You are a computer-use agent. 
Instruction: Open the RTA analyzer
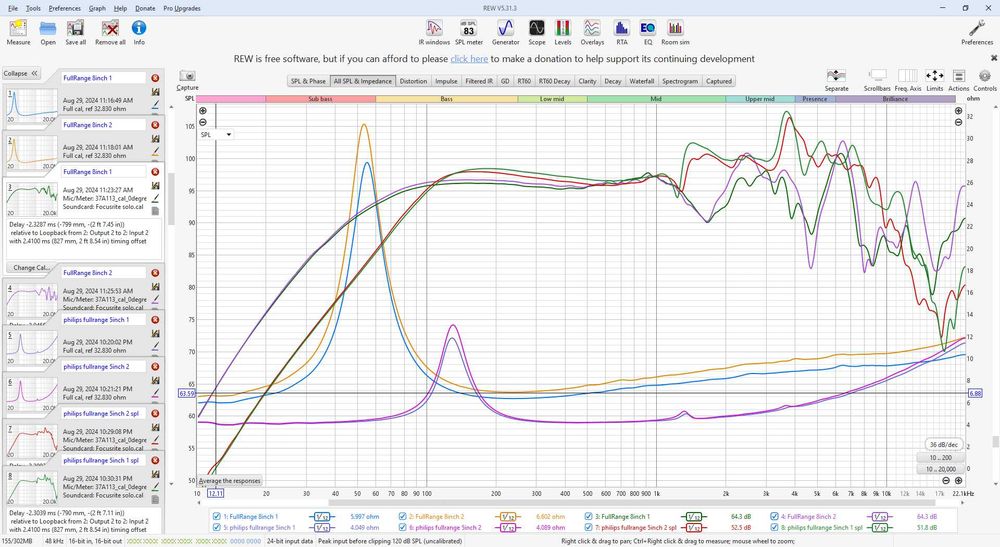(621, 32)
